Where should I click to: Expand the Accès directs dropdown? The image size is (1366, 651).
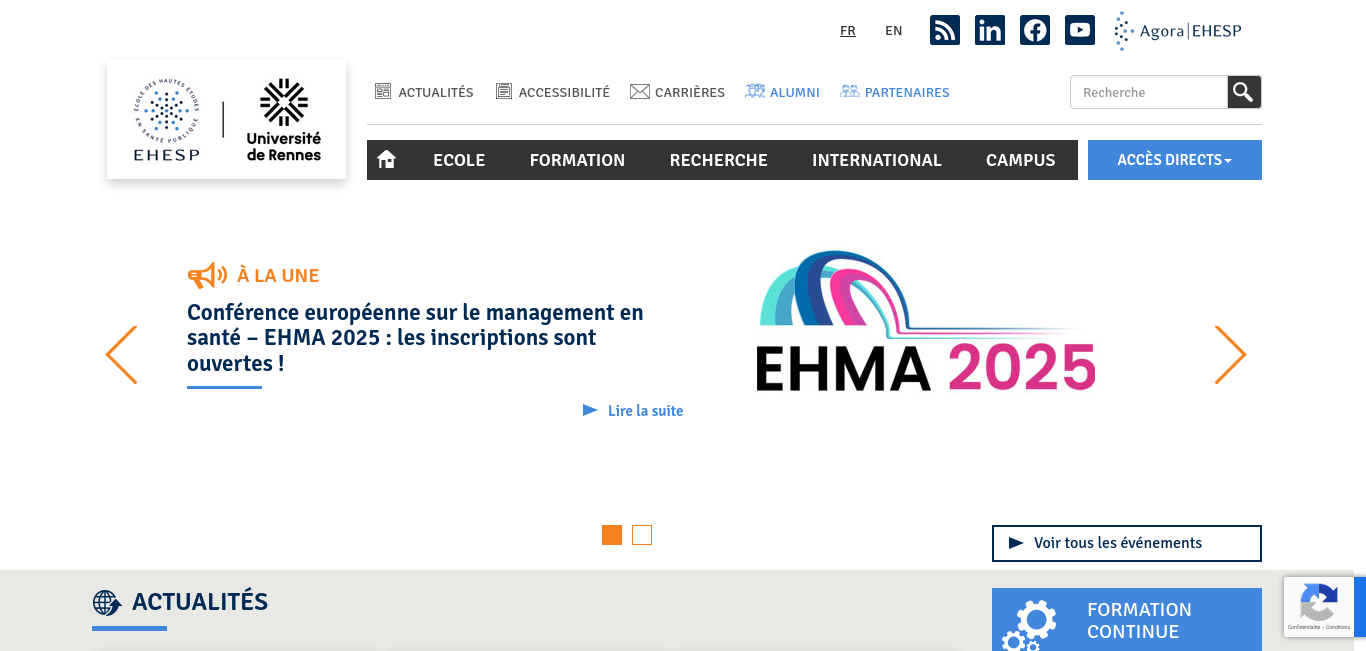[x=1175, y=160]
